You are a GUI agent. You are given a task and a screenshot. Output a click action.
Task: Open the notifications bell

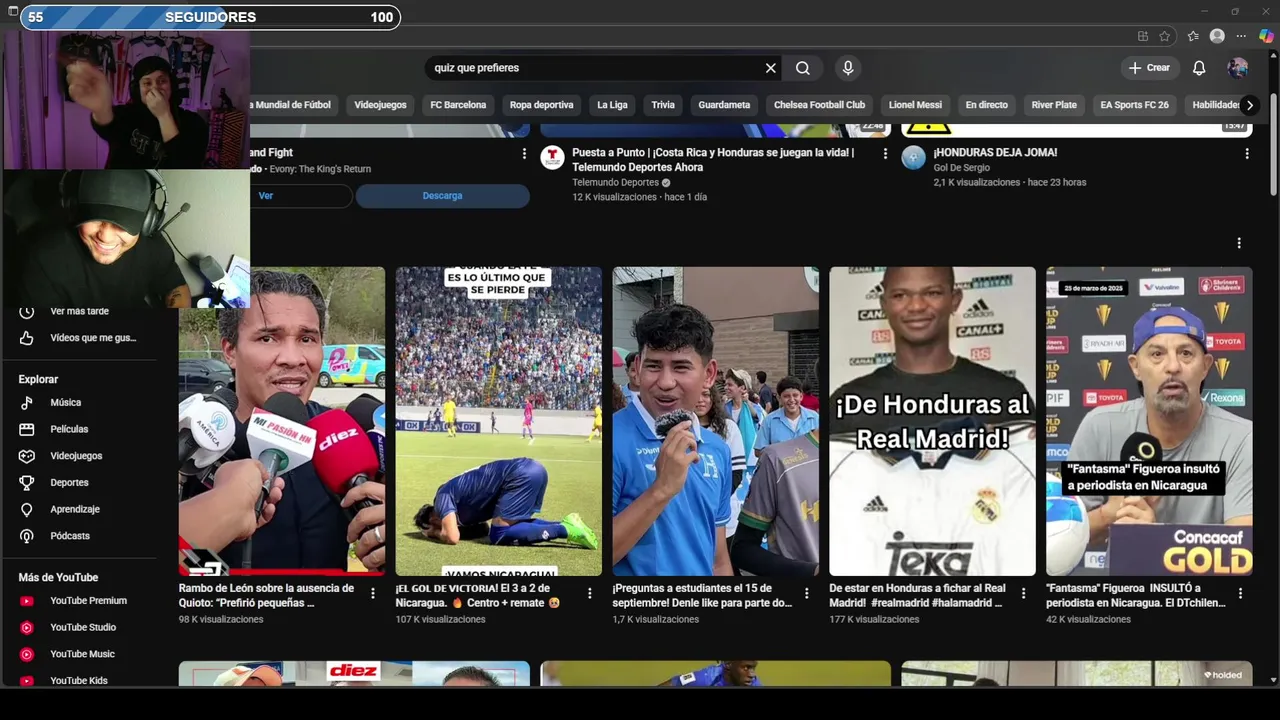(x=1199, y=68)
